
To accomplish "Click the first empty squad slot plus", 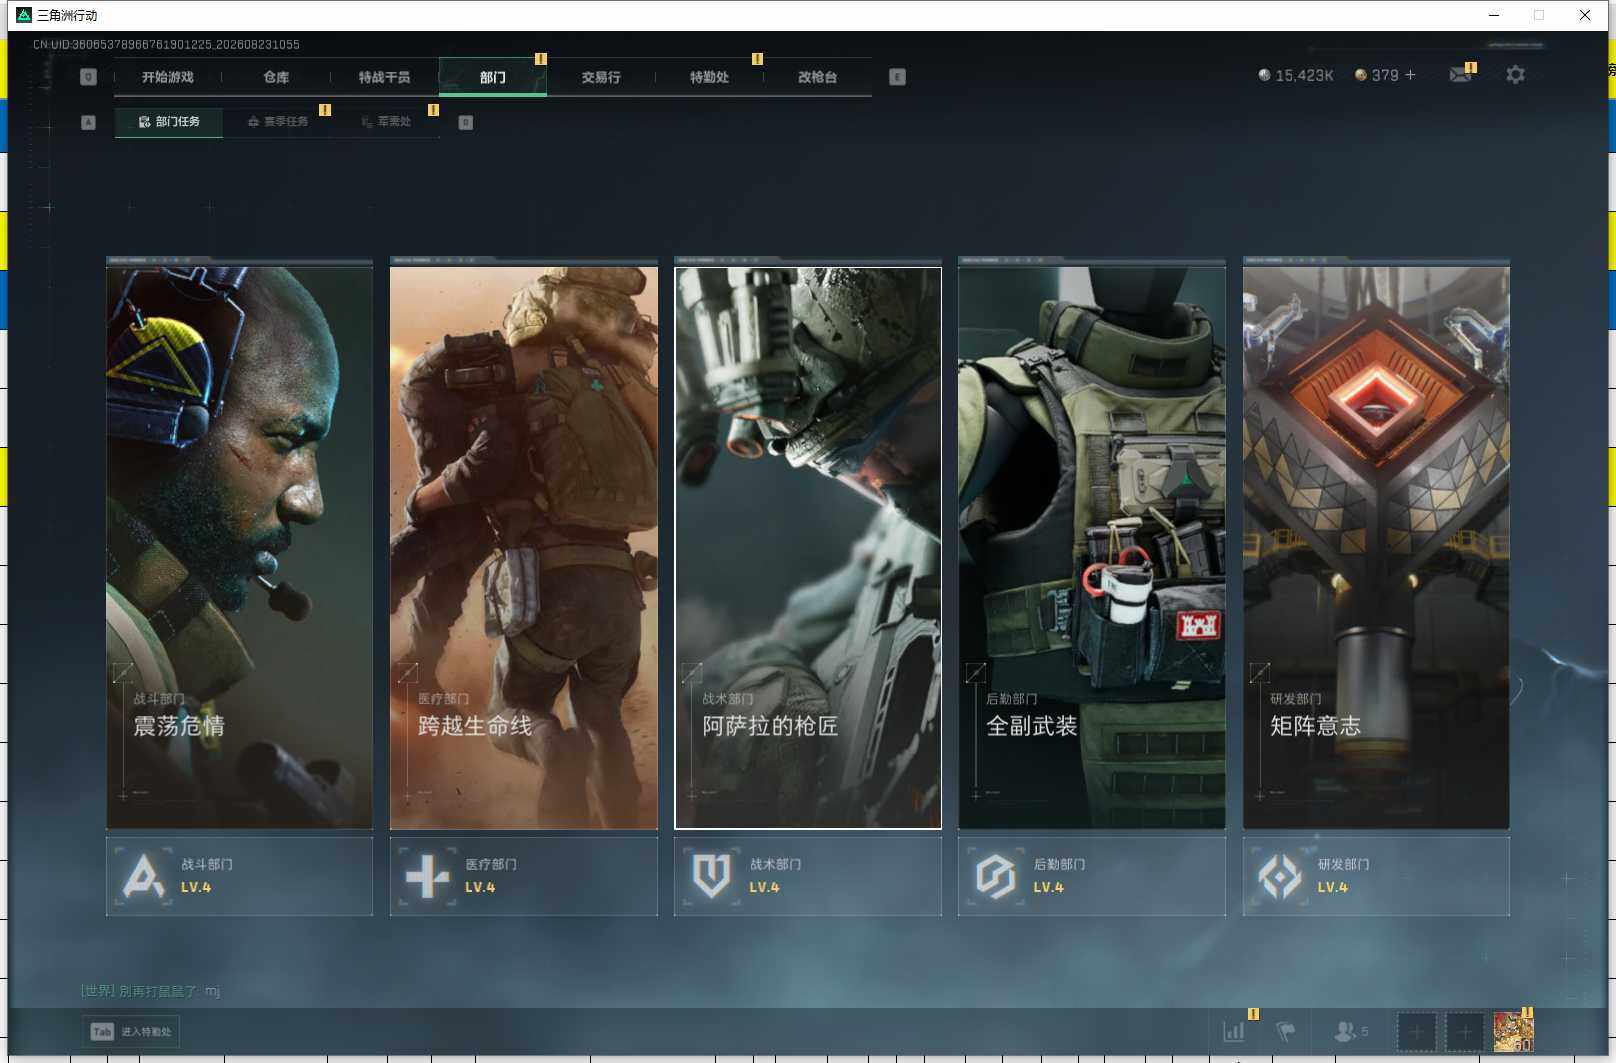I will (x=1416, y=1031).
